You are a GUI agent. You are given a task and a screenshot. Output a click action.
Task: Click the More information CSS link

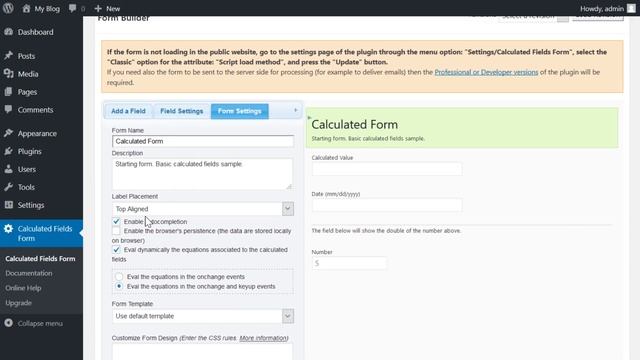263,338
